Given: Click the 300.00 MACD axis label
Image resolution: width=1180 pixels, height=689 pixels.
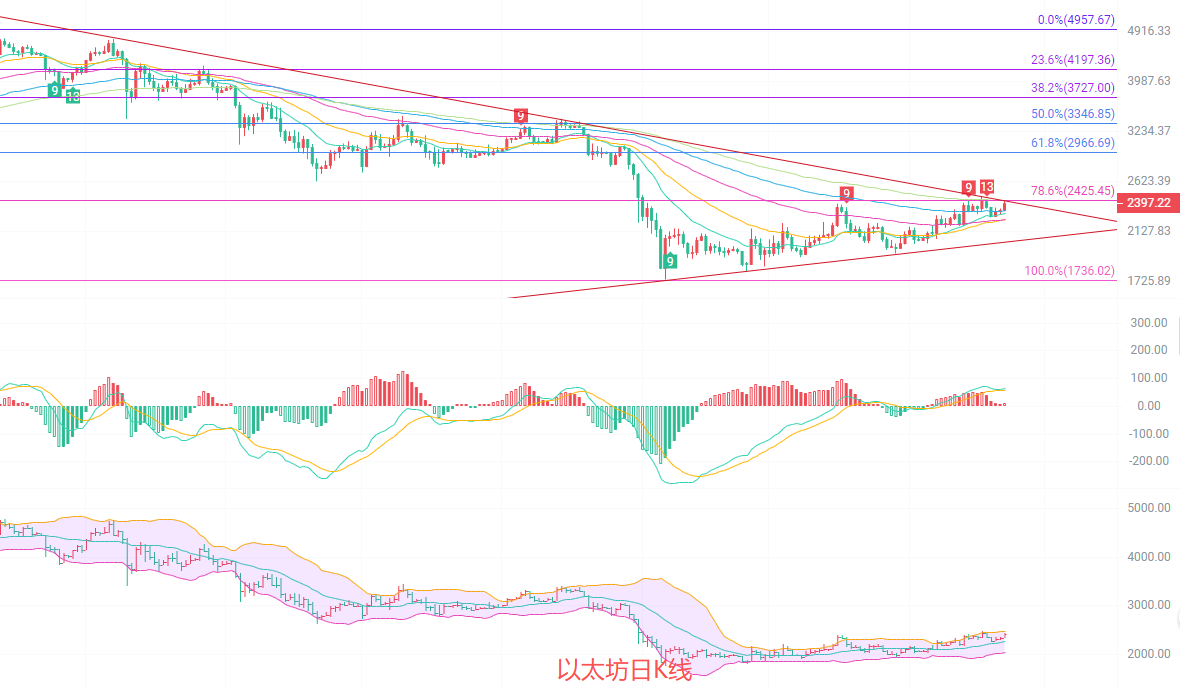Looking at the screenshot, I should pos(1148,323).
